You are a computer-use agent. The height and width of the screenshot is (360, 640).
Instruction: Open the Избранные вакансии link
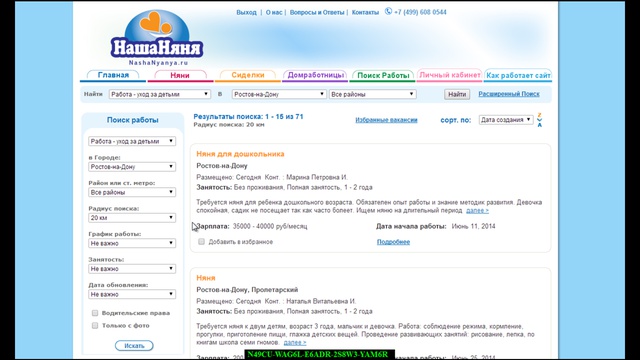pyautogui.click(x=386, y=120)
